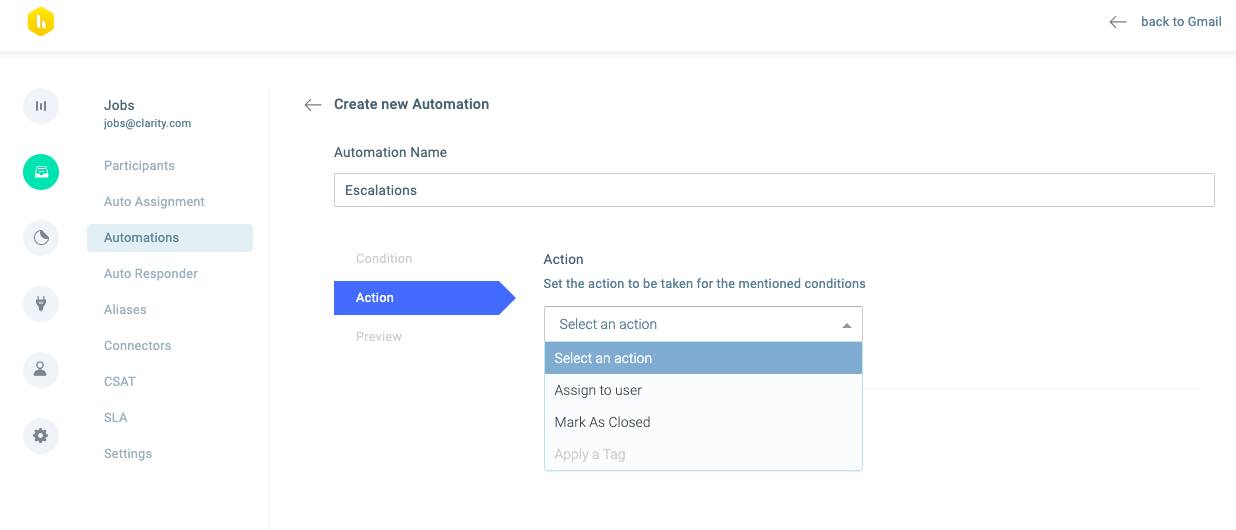This screenshot has width=1236, height=530.
Task: Click the arrow icon next to back to Gmail
Action: pyautogui.click(x=1118, y=22)
